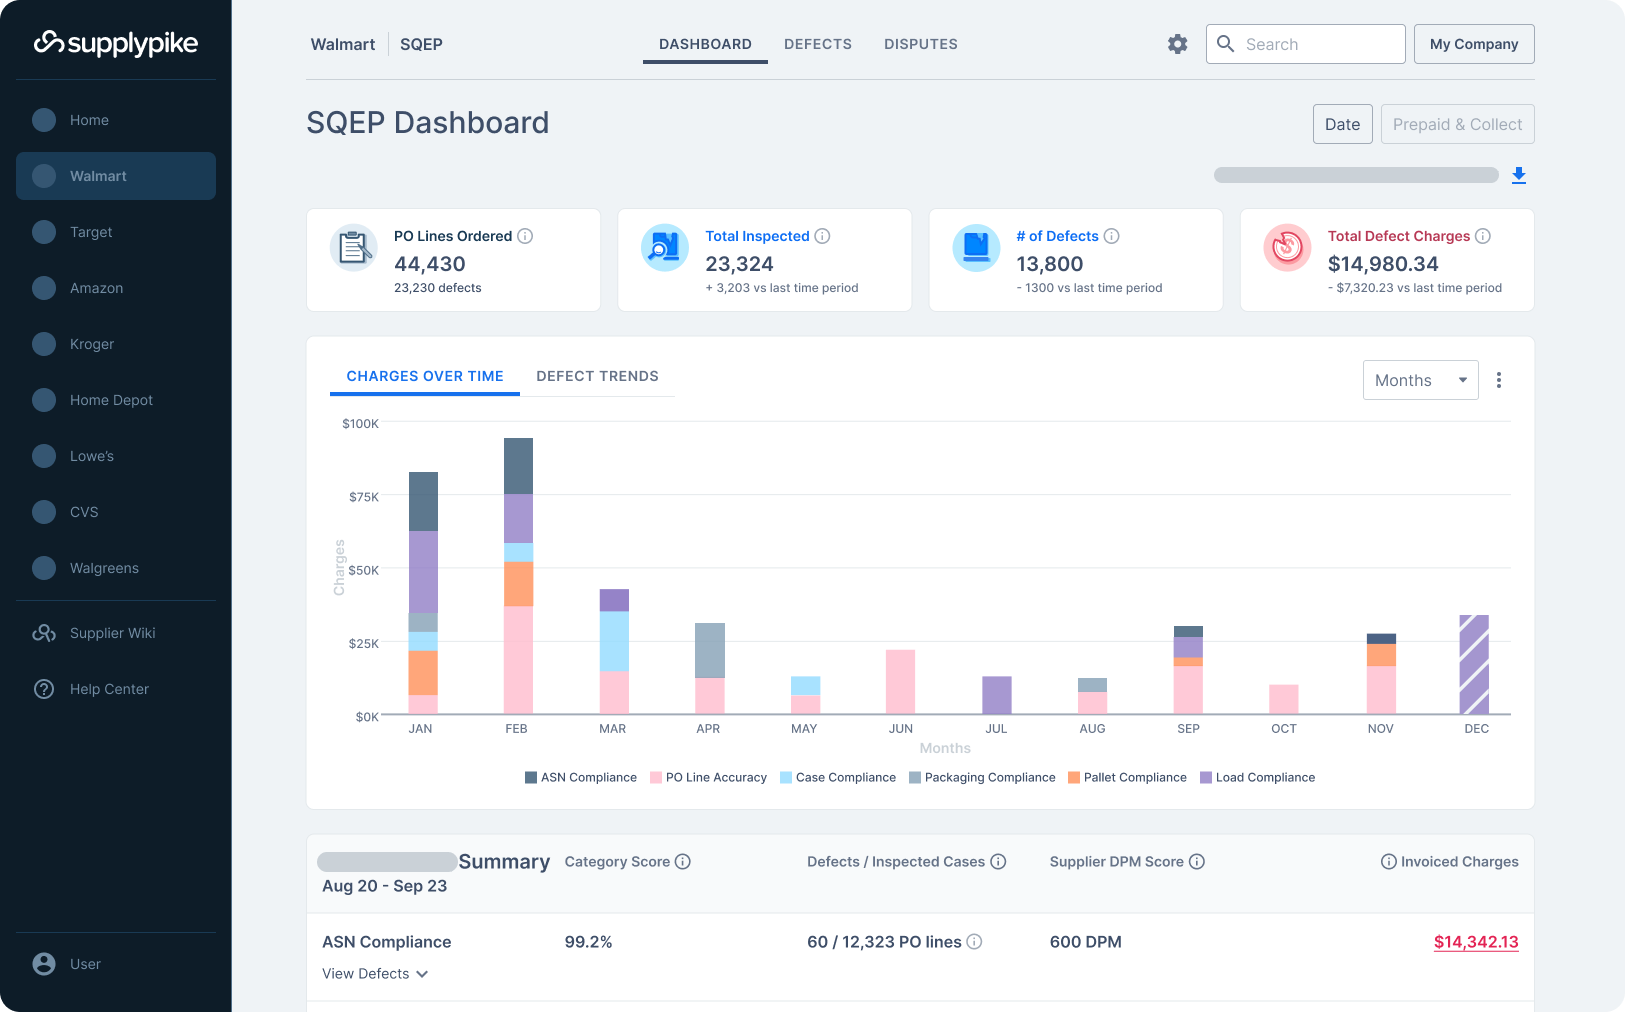This screenshot has height=1012, width=1625.
Task: Switch to the Dashboard tab
Action: 705,44
